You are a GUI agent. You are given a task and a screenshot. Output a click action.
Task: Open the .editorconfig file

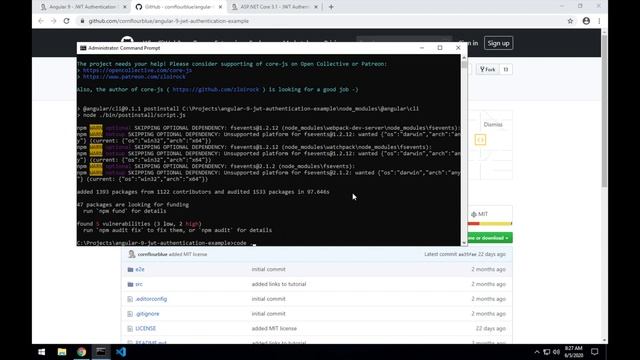click(x=151, y=299)
